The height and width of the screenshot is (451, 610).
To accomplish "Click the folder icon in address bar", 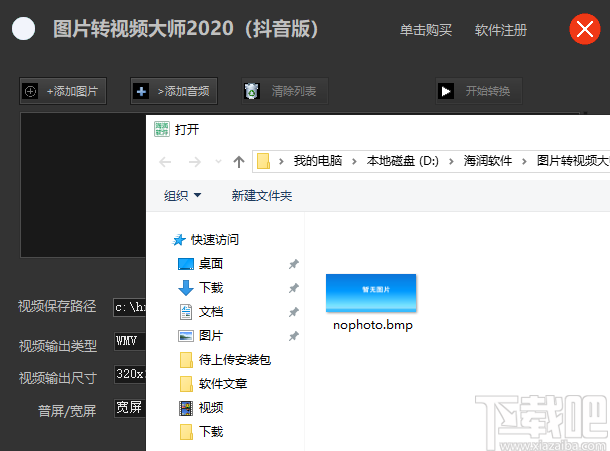I will 263,161.
